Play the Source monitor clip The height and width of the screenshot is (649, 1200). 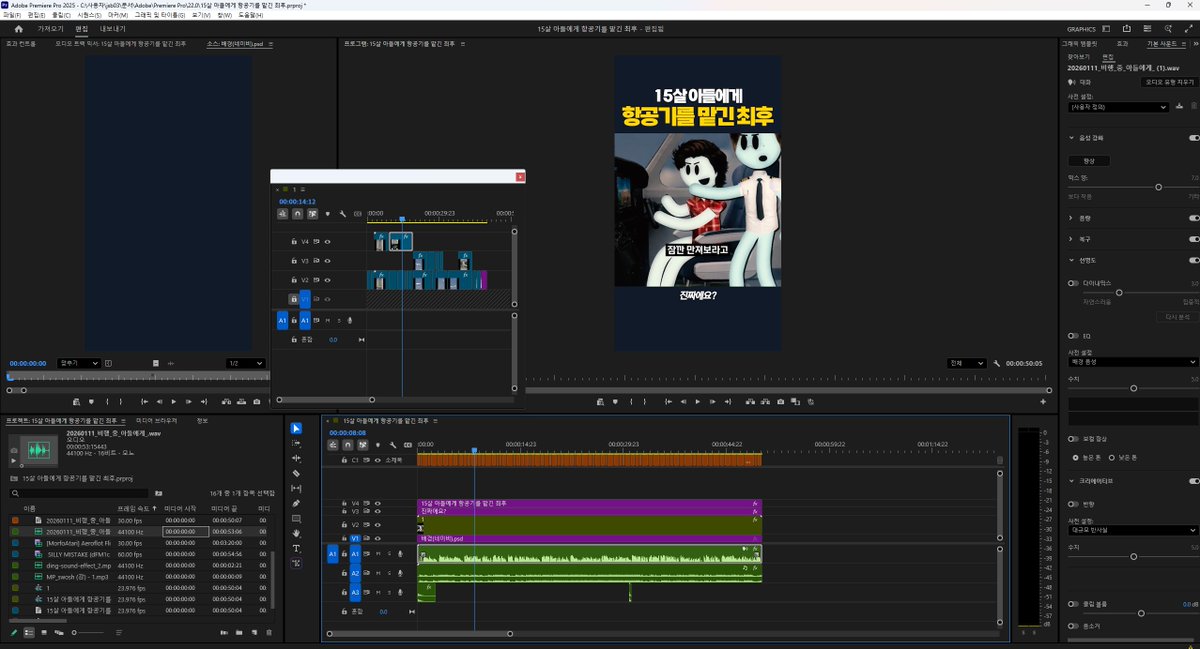(x=175, y=401)
